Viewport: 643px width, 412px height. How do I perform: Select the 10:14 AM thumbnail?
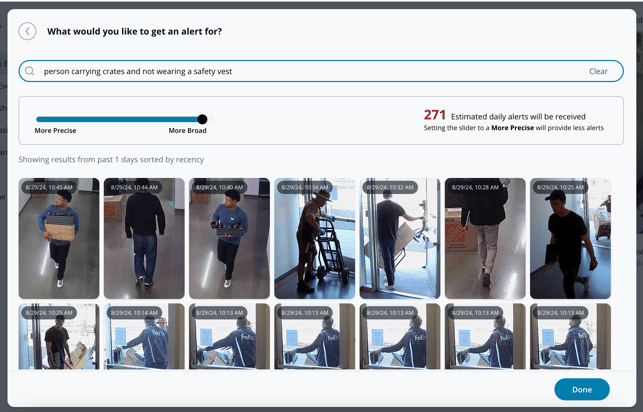[144, 337]
